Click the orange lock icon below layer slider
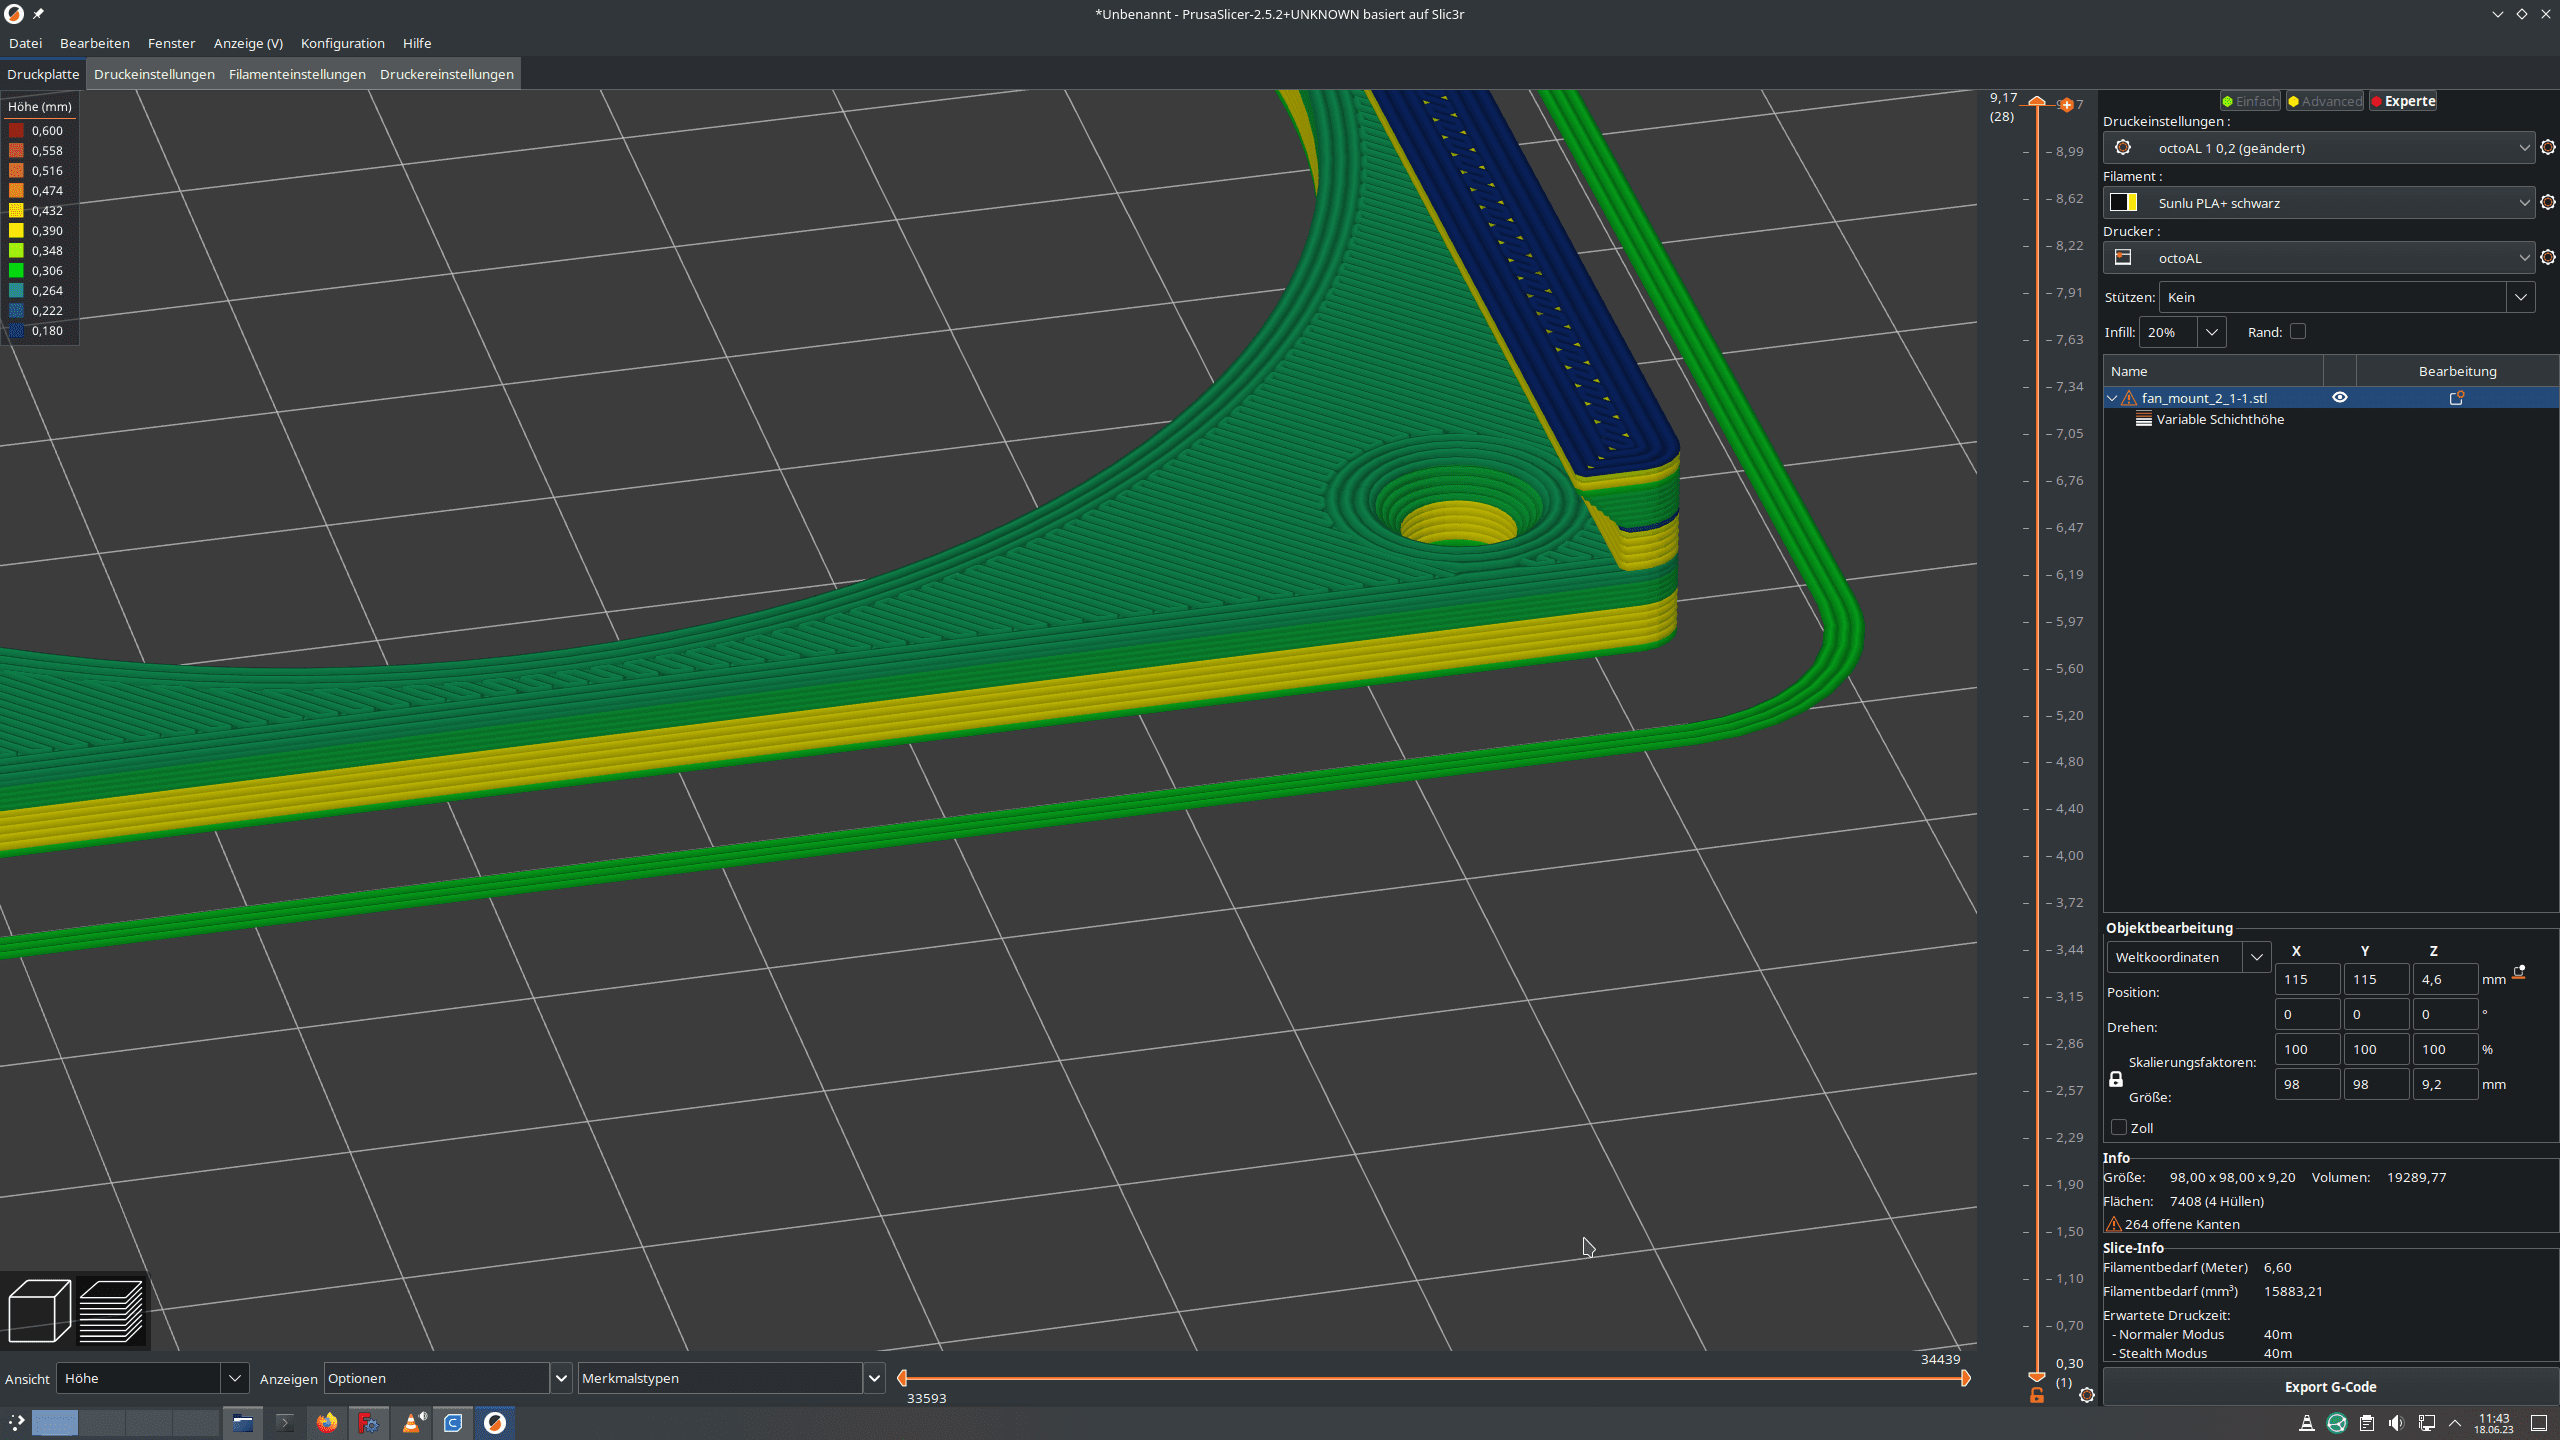This screenshot has width=2560, height=1440. click(2037, 1396)
